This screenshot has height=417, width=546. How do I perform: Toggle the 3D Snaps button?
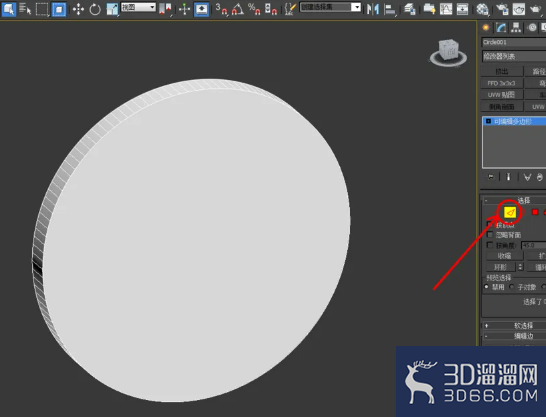221,9
